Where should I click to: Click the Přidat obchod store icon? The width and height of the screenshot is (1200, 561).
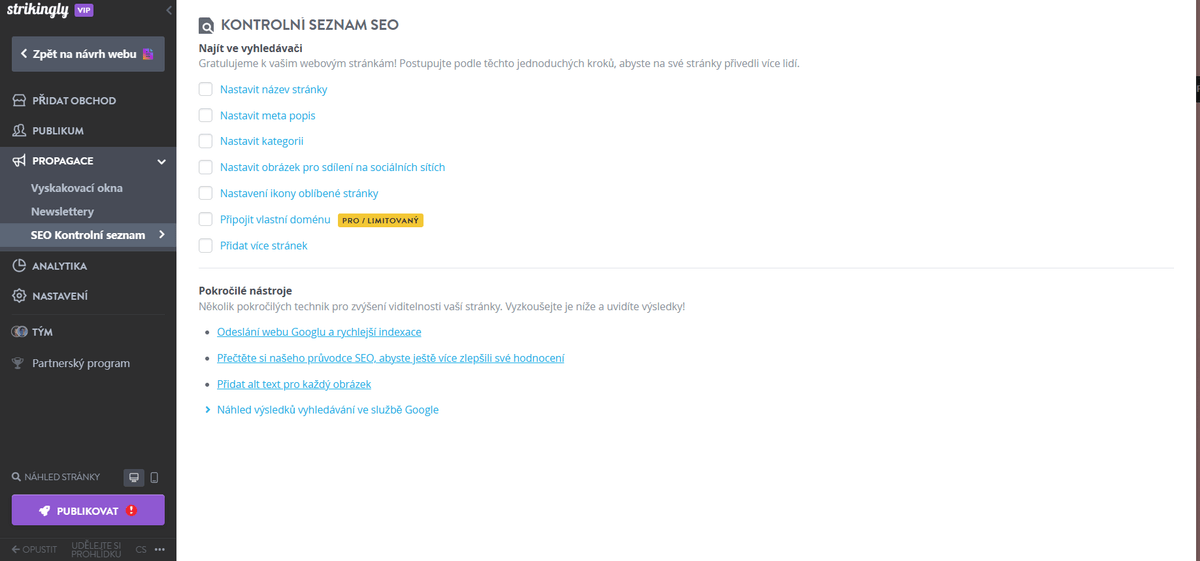(18, 101)
